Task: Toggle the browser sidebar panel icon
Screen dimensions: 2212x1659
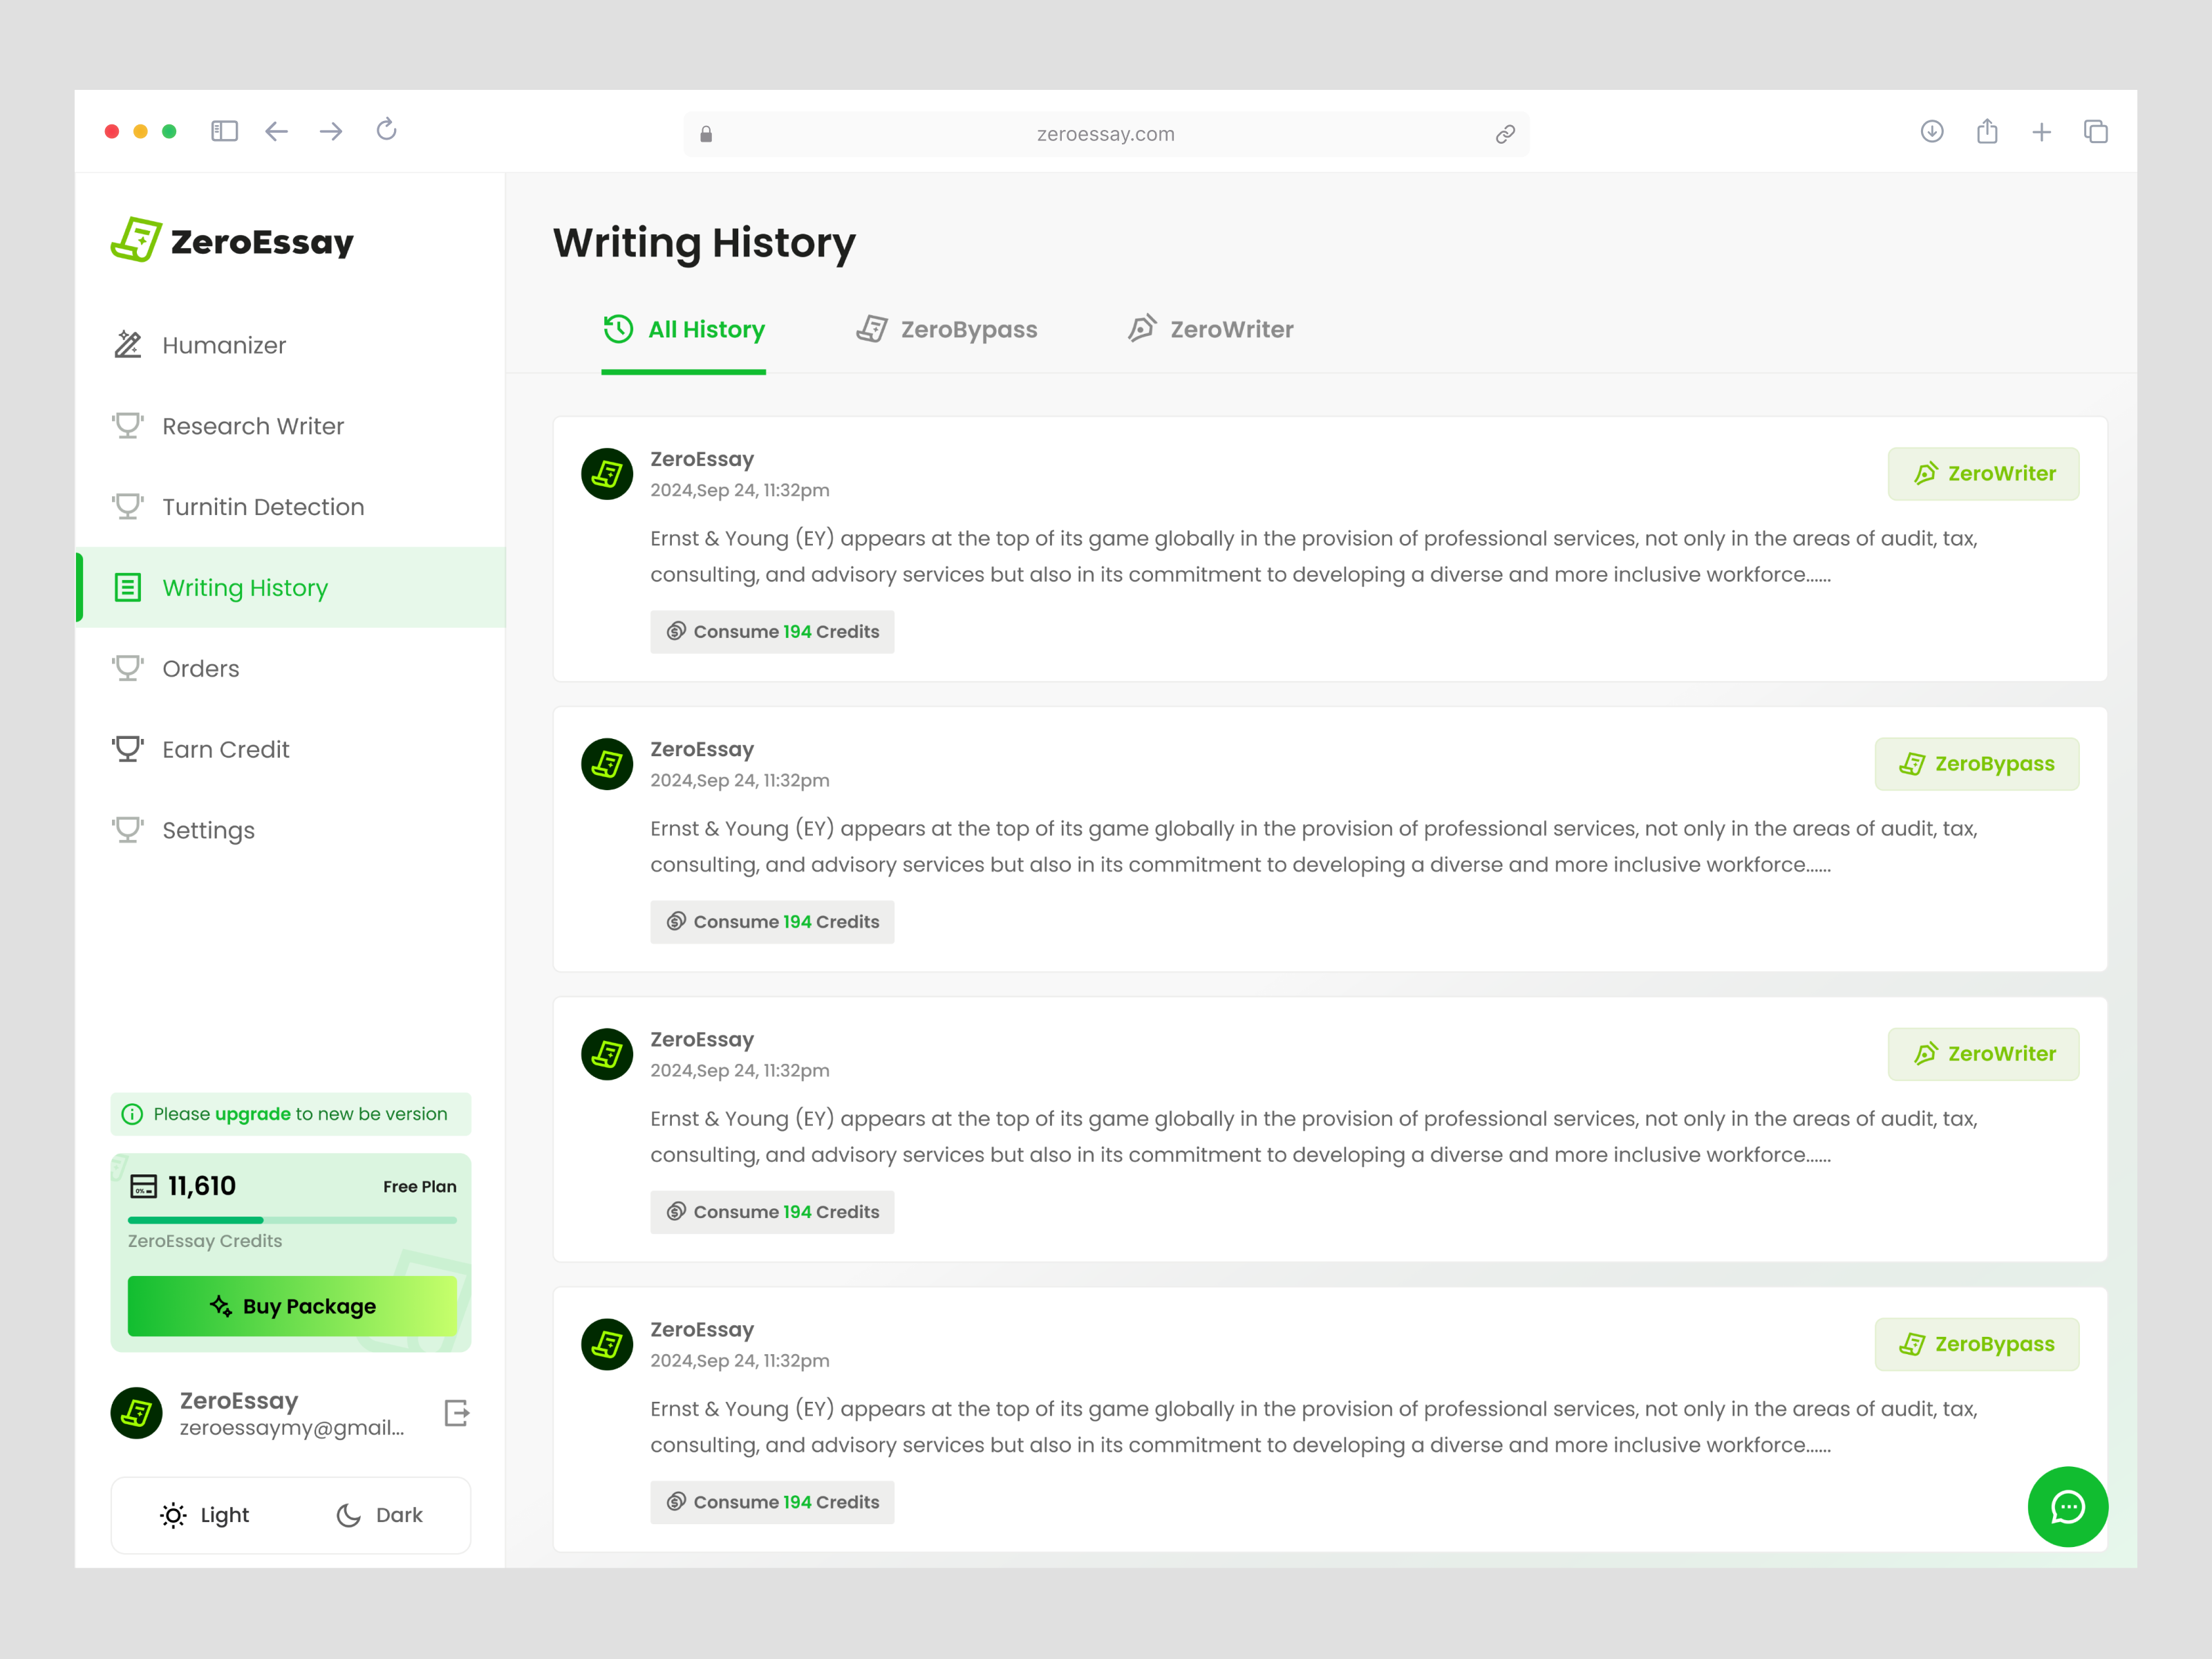Action: pos(224,131)
